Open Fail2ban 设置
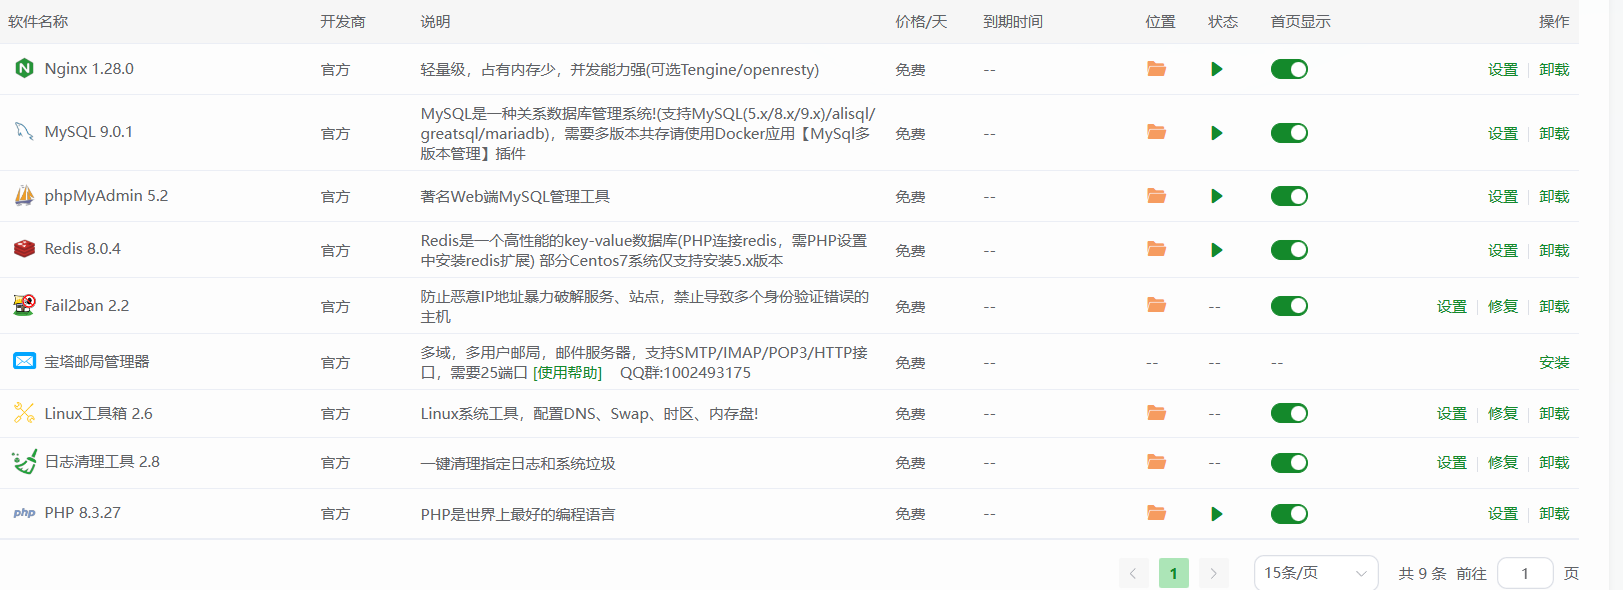The height and width of the screenshot is (590, 1623). [x=1452, y=307]
